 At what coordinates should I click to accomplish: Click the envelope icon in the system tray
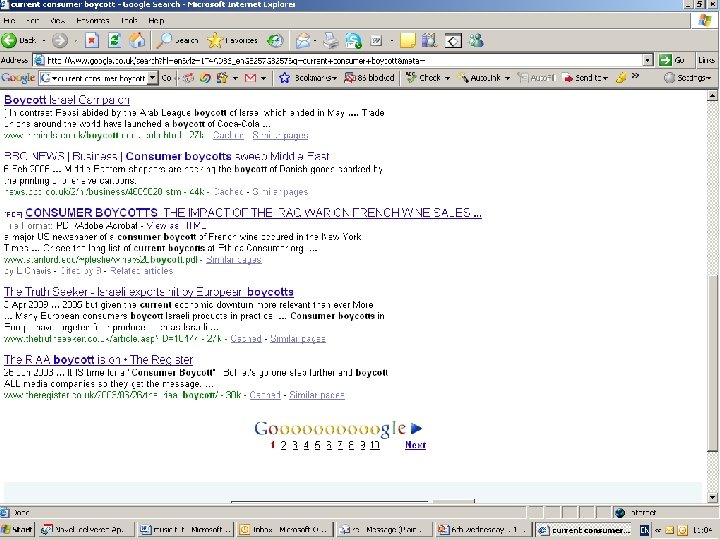[670, 530]
